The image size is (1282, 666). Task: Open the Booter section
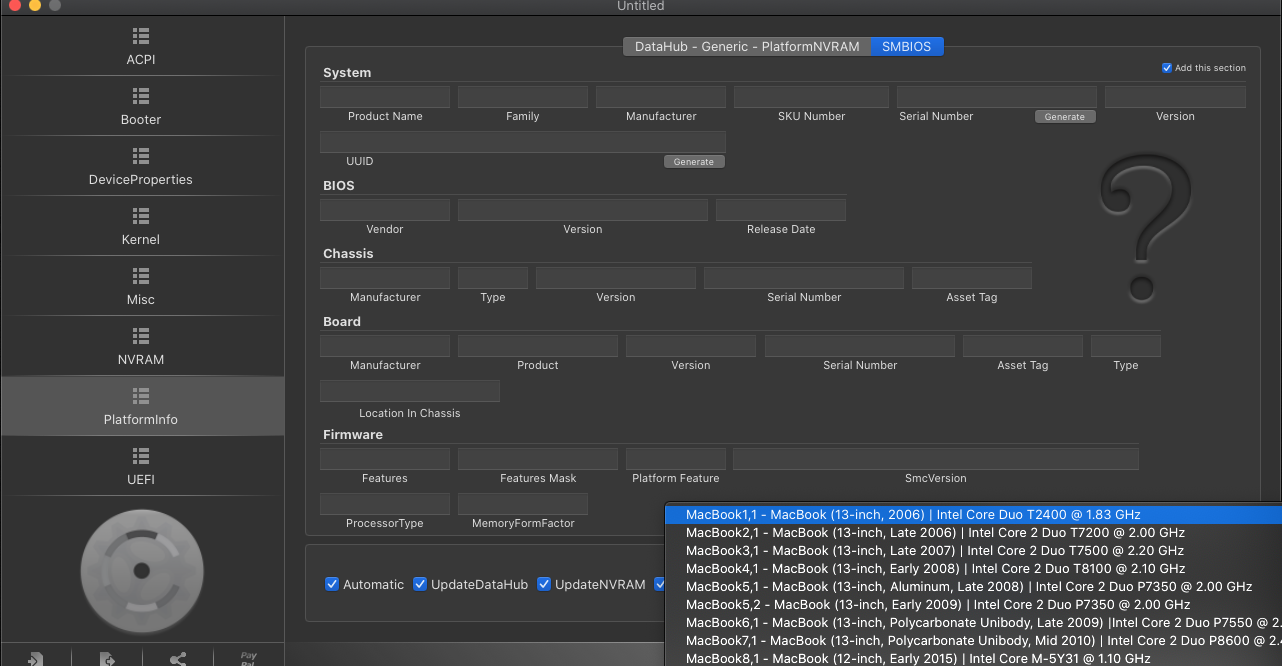tap(141, 107)
